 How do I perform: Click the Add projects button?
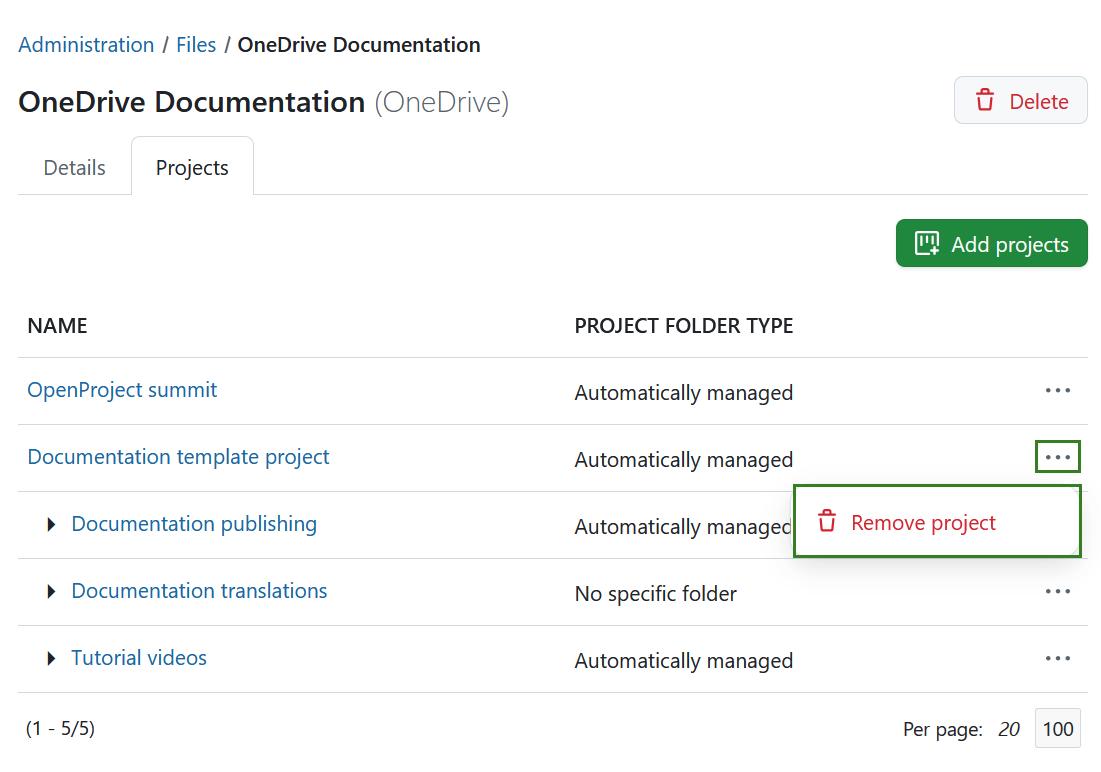(991, 242)
